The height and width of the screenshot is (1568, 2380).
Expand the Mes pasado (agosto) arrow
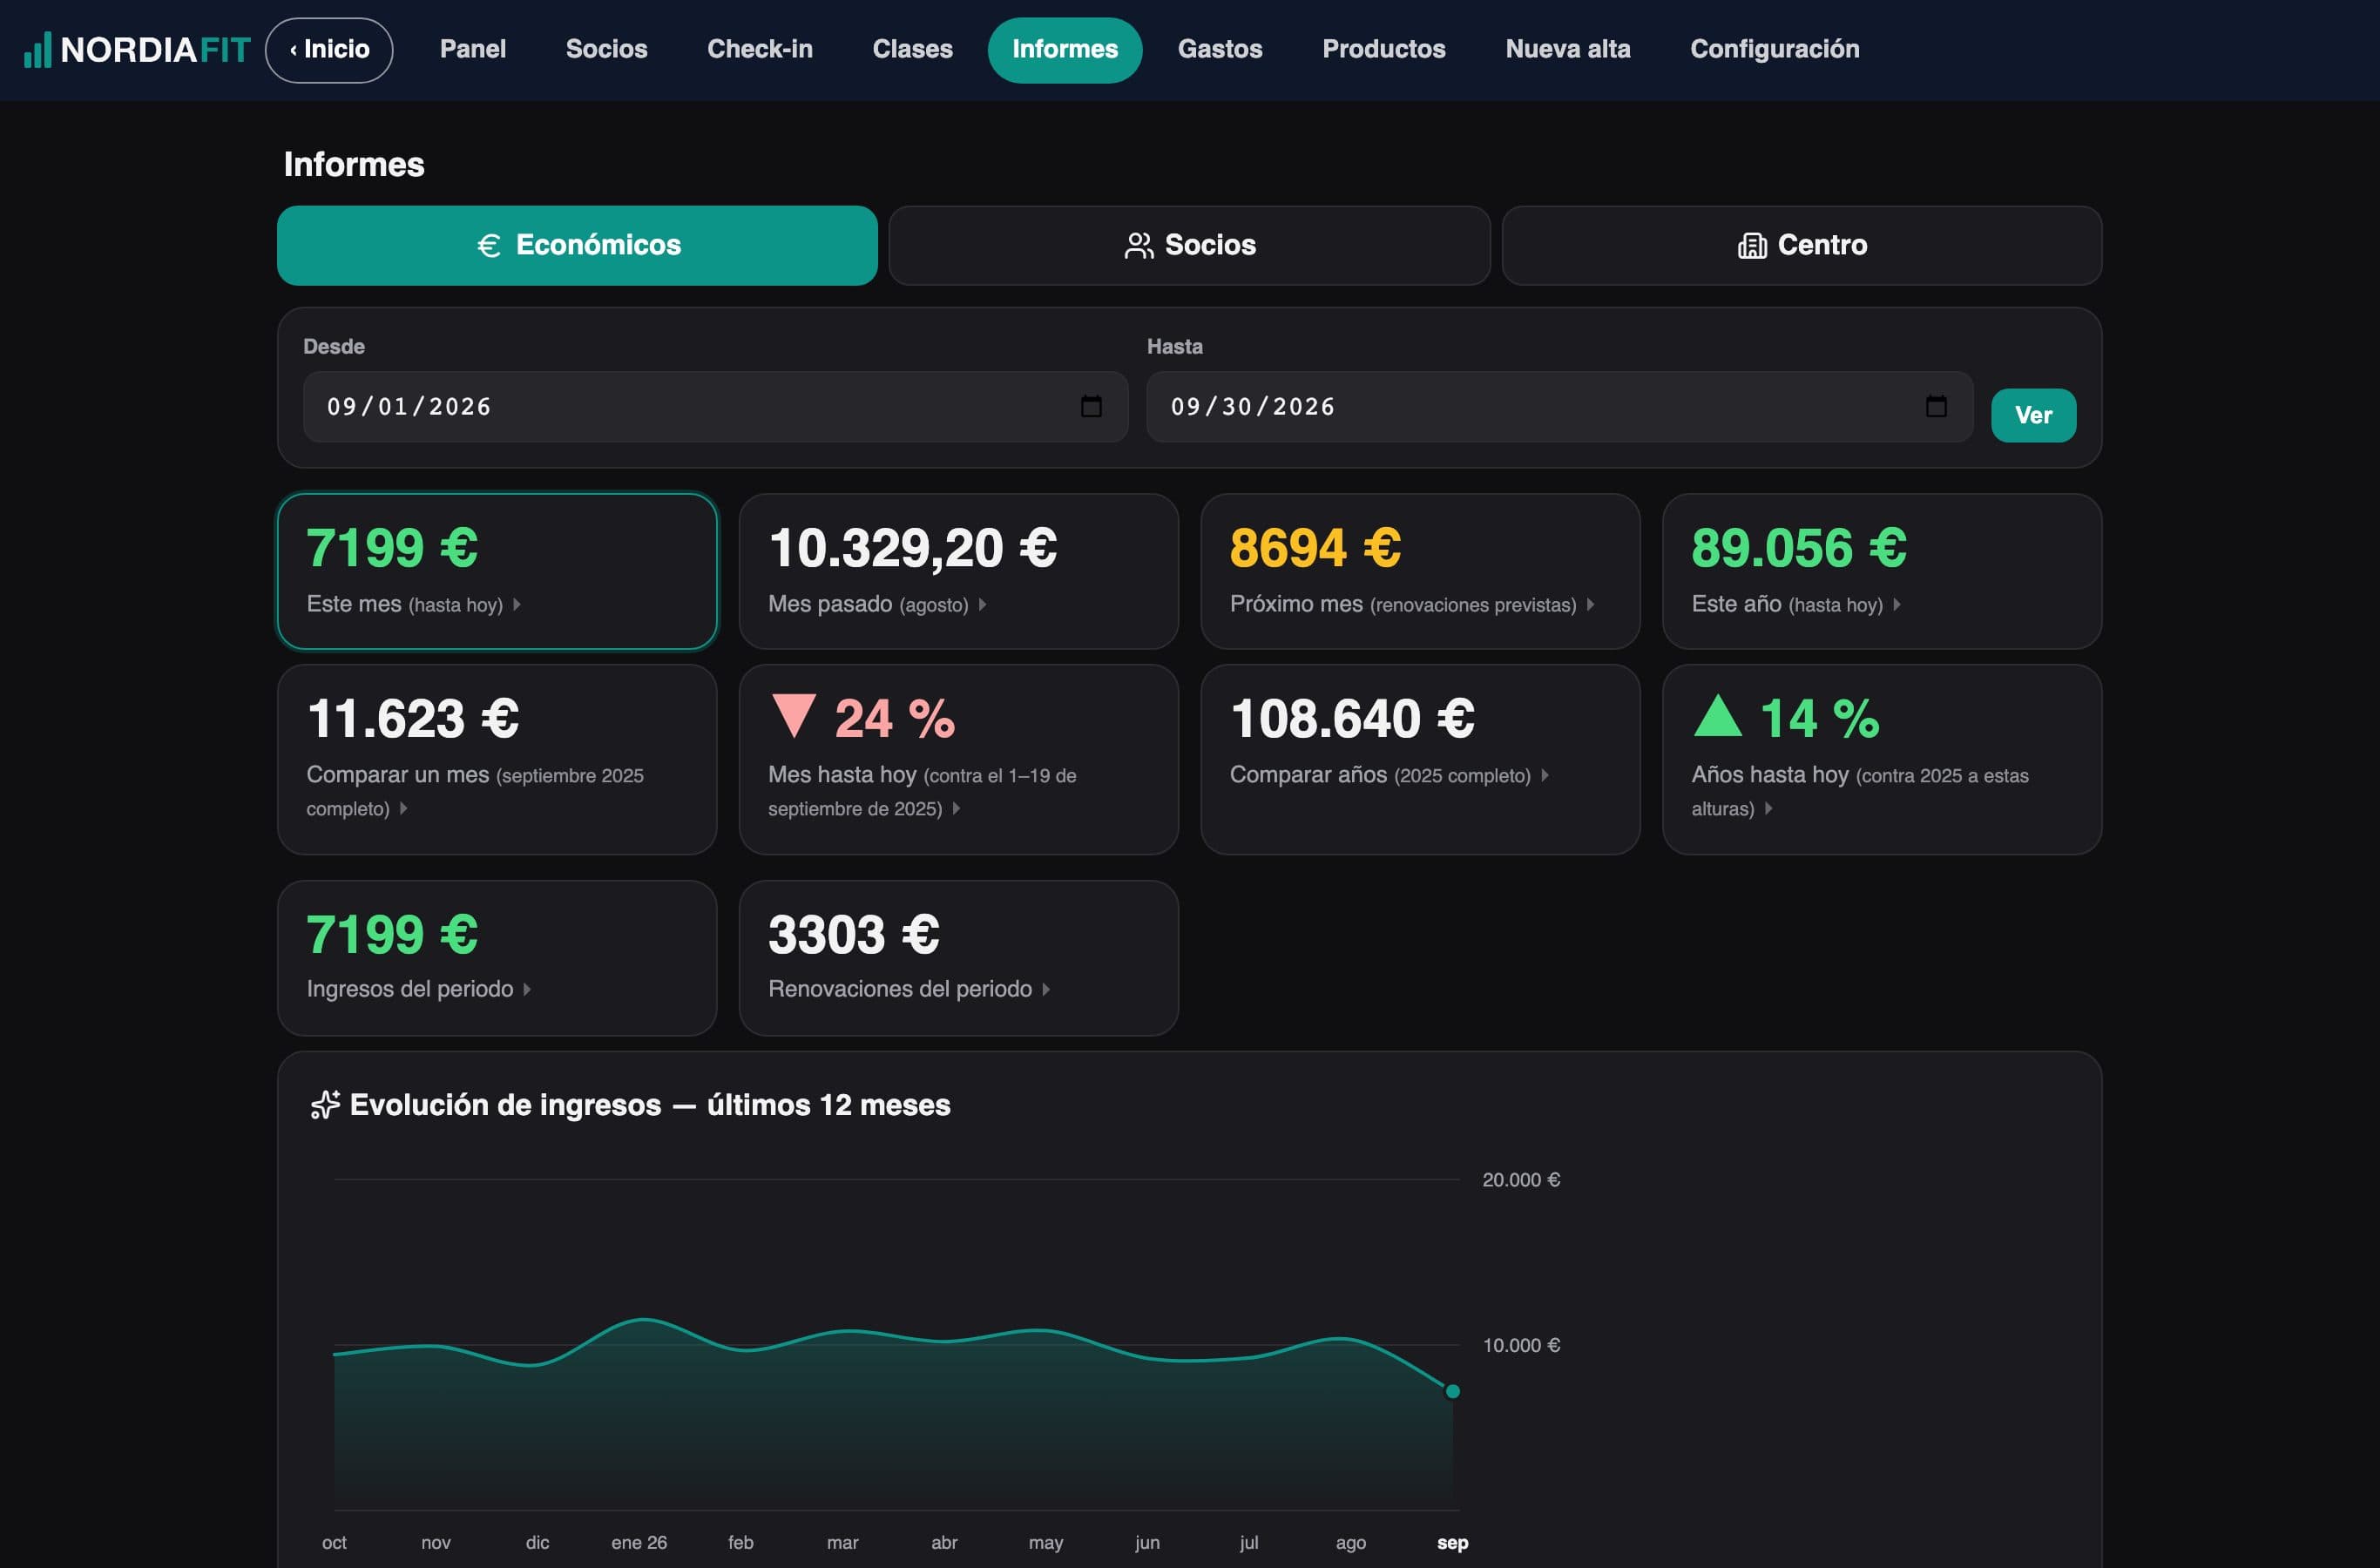pyautogui.click(x=983, y=605)
